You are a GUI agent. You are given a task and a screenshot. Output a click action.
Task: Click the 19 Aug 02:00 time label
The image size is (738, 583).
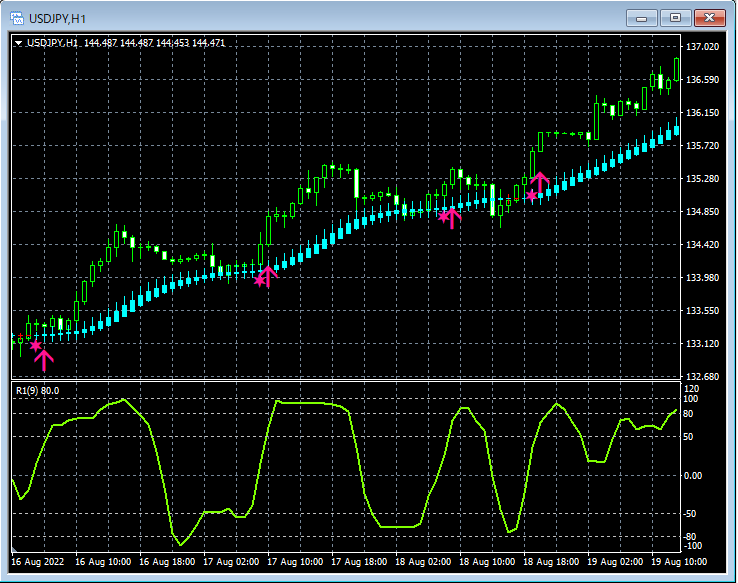(615, 562)
